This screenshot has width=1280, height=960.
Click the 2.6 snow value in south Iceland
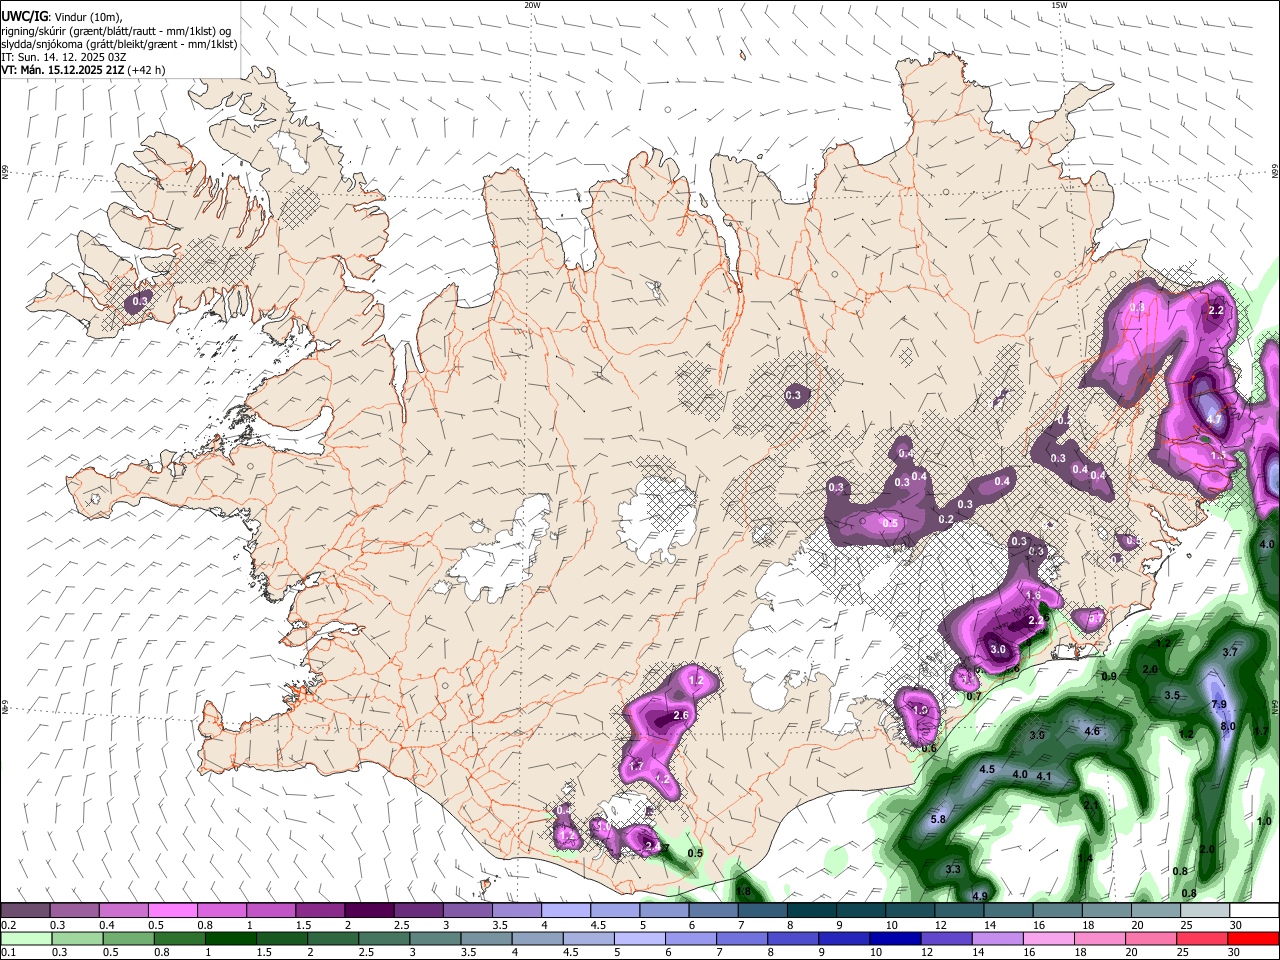pyautogui.click(x=682, y=715)
